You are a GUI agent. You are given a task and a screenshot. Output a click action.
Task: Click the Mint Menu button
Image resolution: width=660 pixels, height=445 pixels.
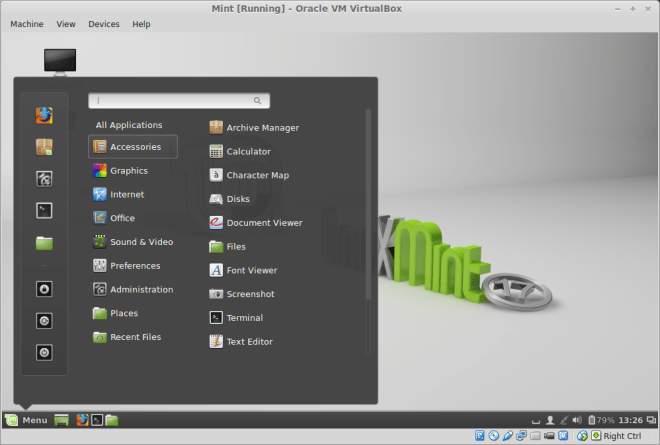point(26,420)
